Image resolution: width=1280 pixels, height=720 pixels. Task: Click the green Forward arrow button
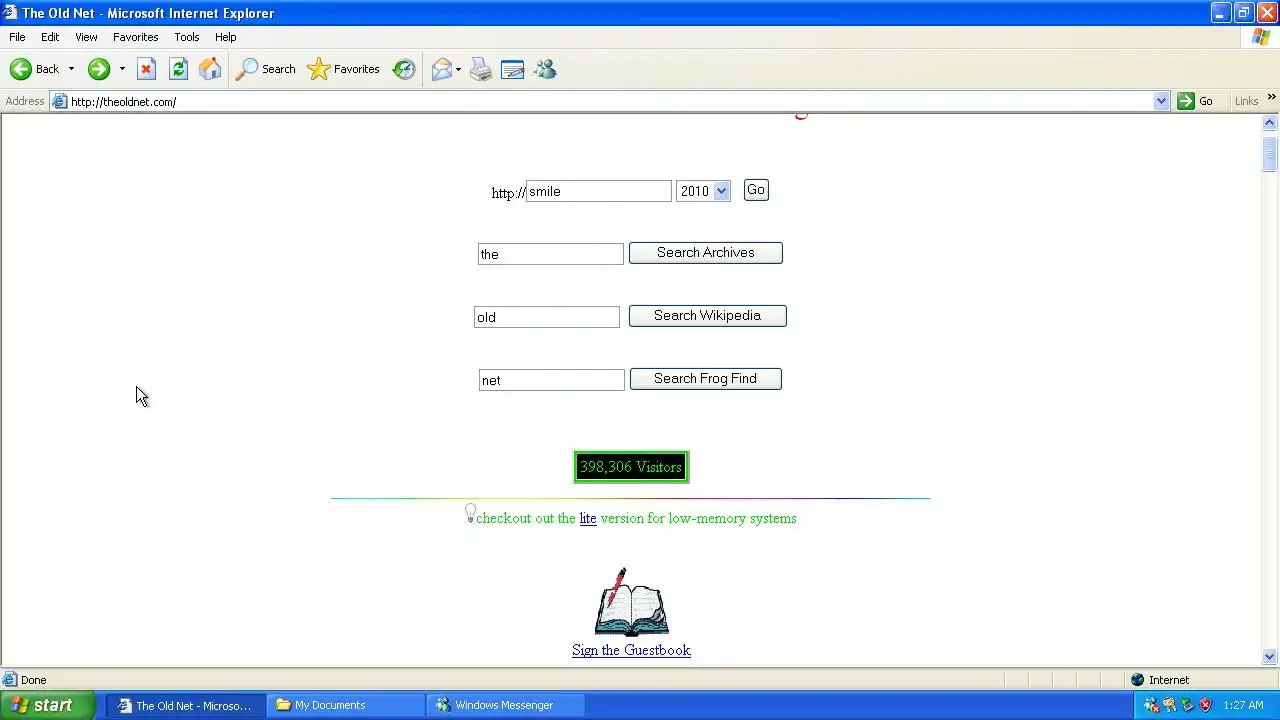pyautogui.click(x=98, y=69)
